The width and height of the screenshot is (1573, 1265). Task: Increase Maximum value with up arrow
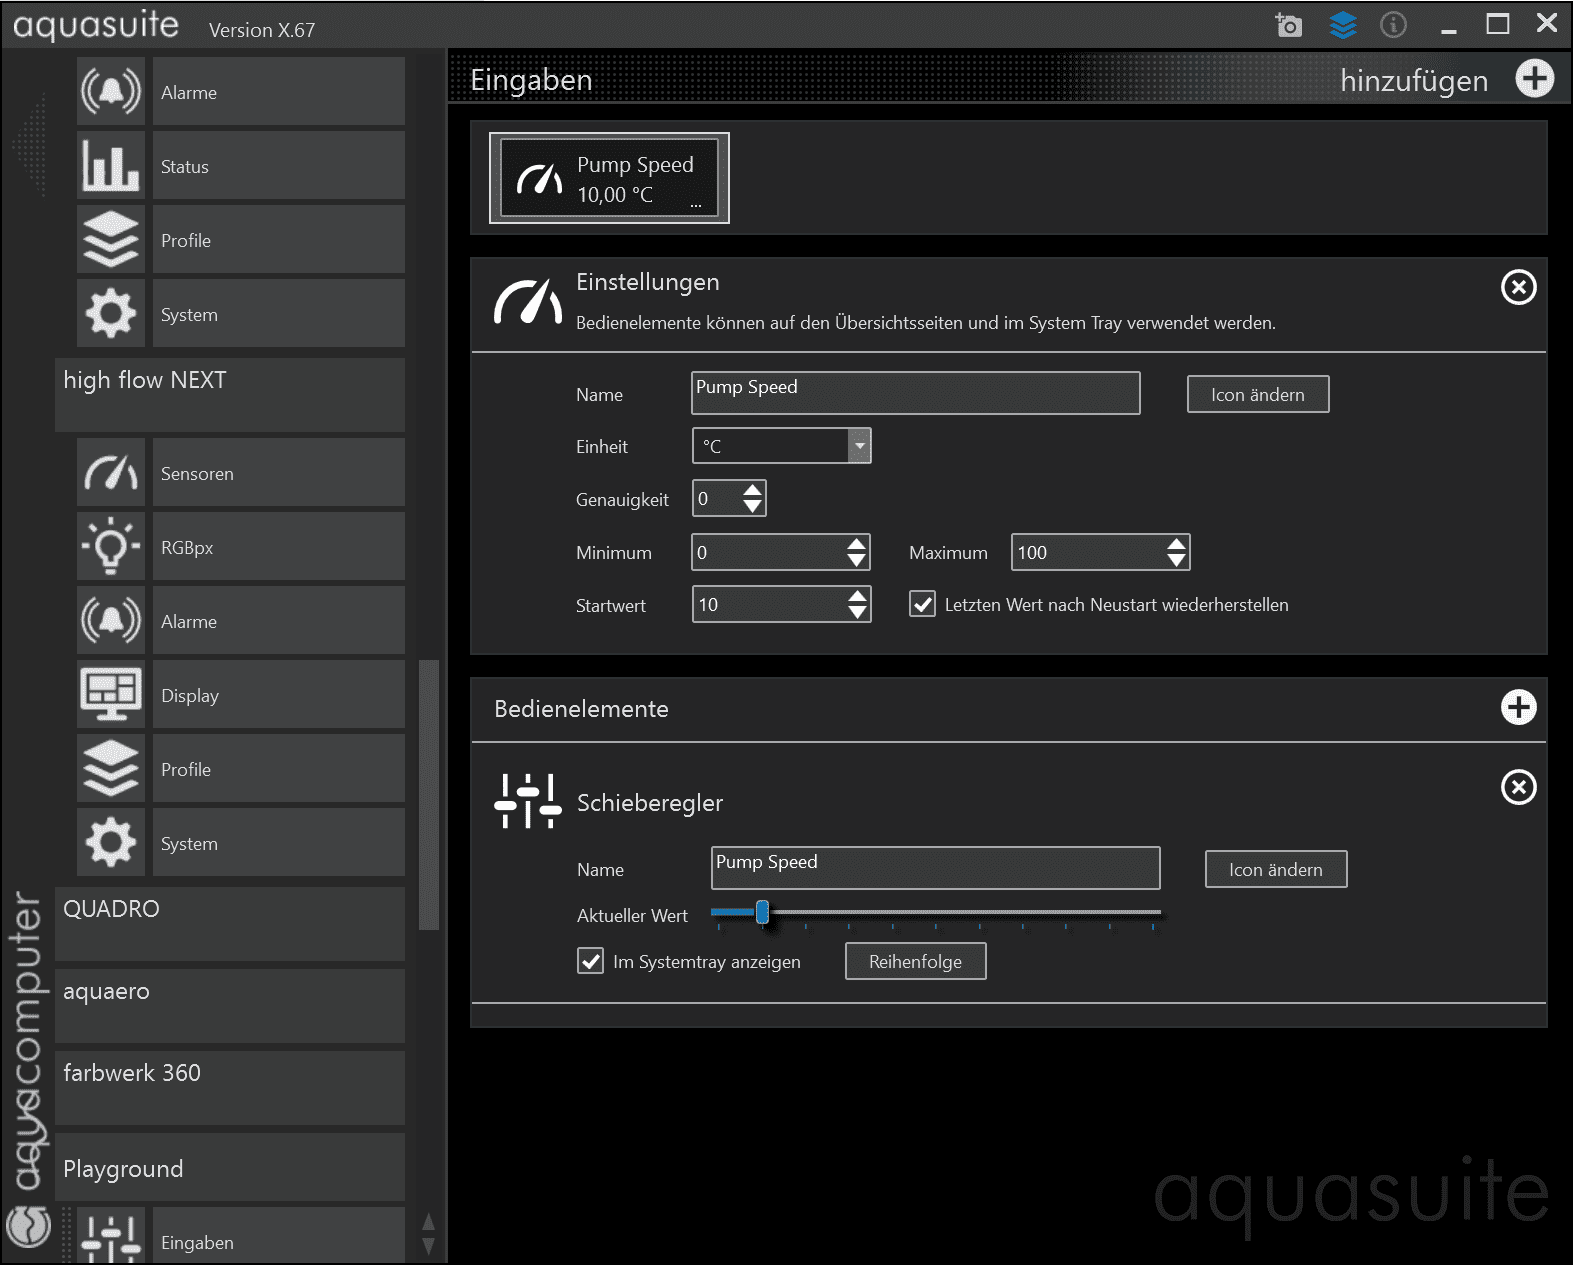1177,544
